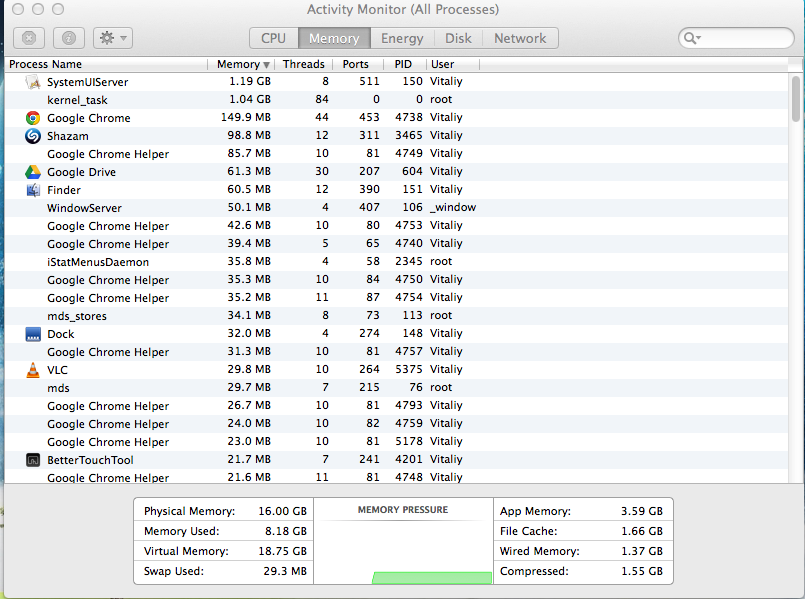Click the Quit Process toolbar icon
Screen dimensions: 805x599
point(29,38)
